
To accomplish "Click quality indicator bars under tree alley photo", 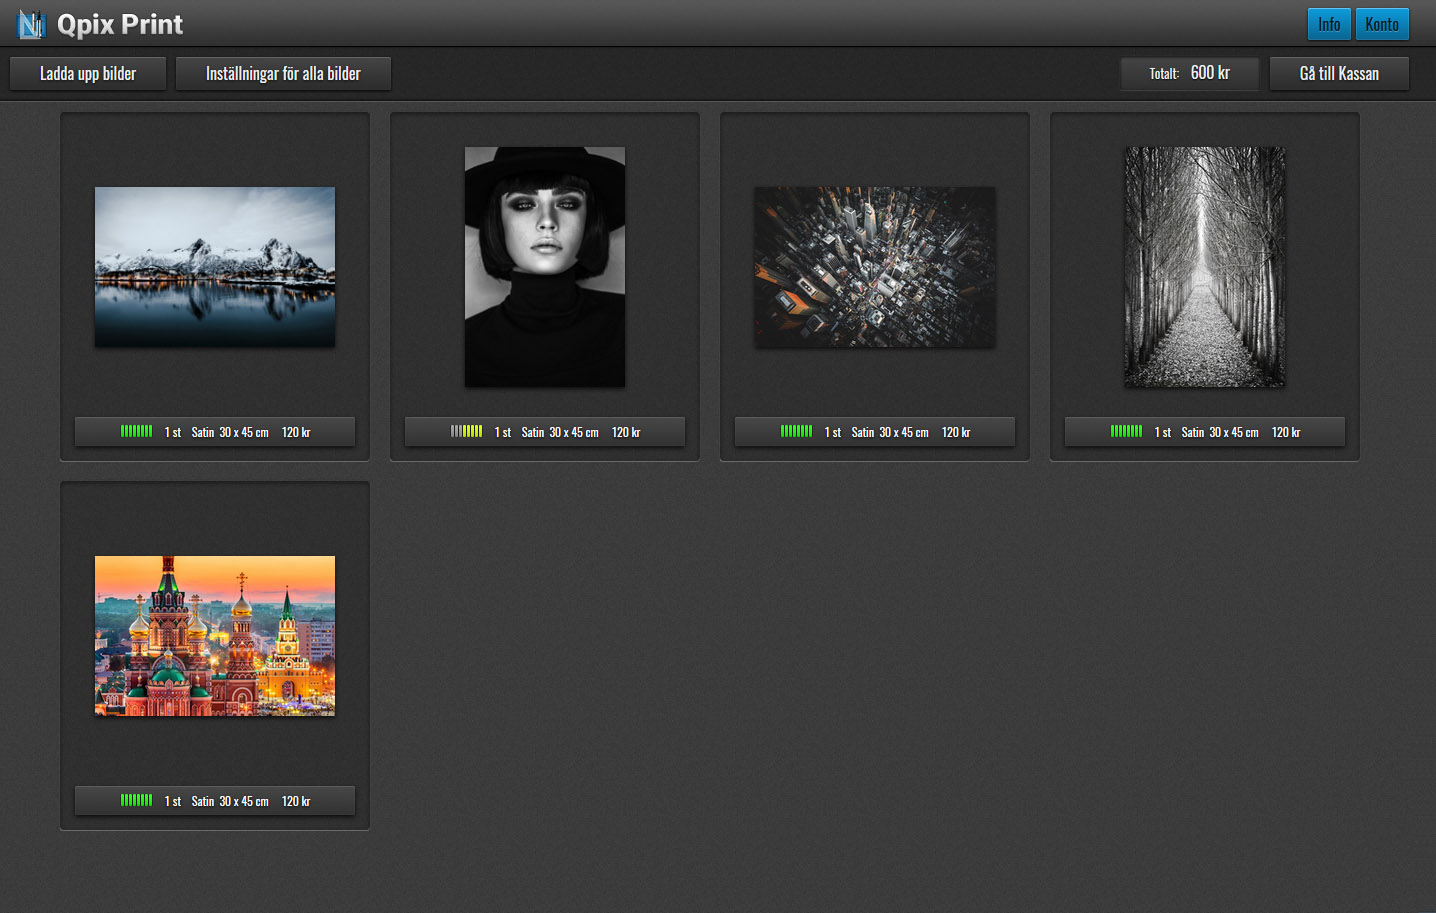I will click(x=1127, y=431).
